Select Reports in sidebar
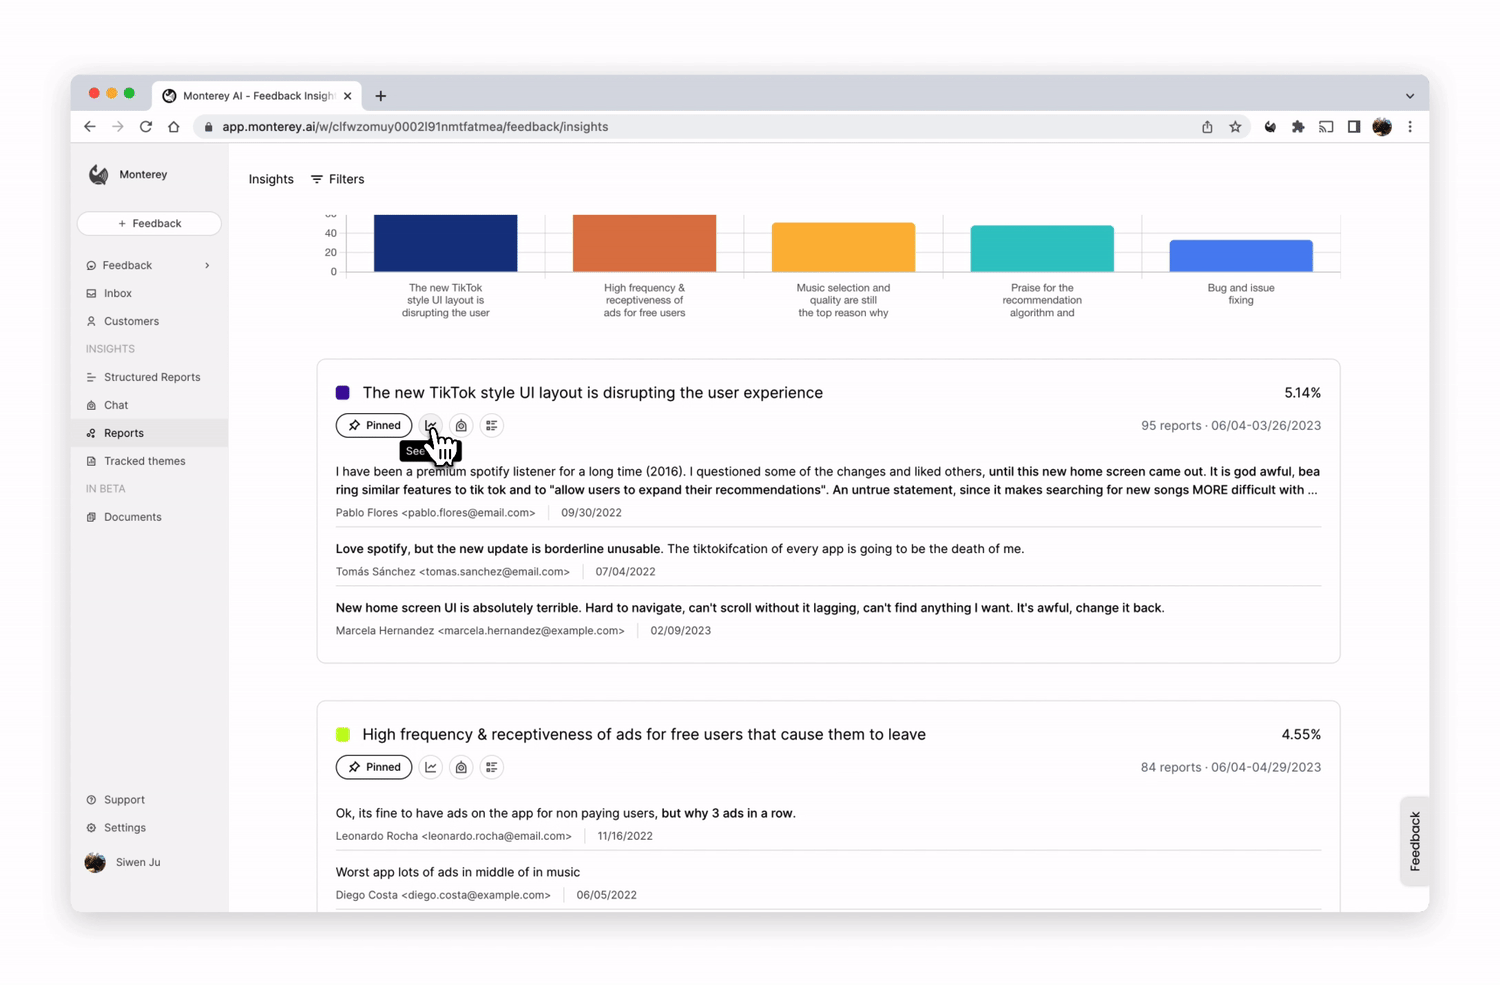The image size is (1500, 985). (x=149, y=433)
